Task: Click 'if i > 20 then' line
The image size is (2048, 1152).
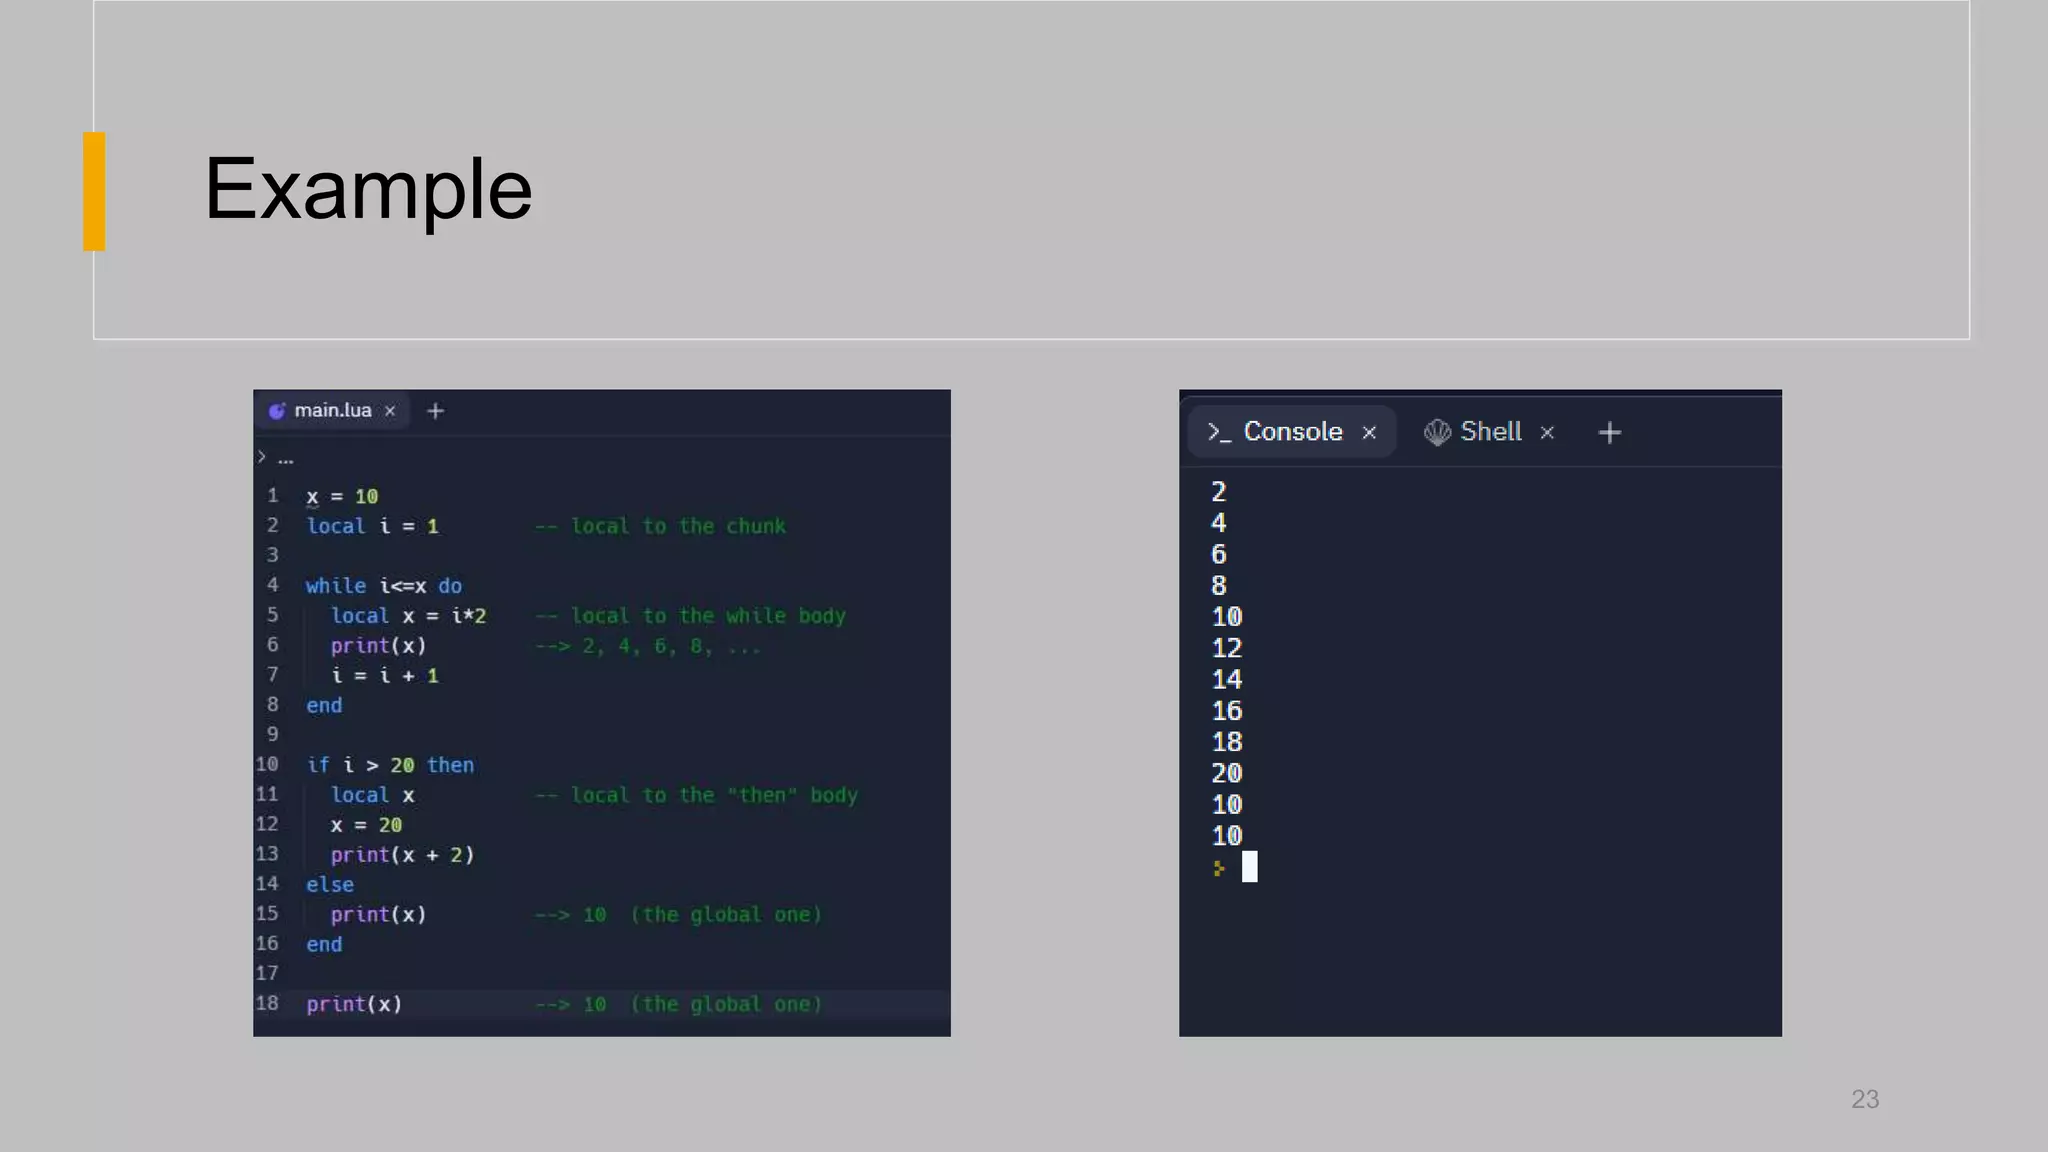Action: click(x=390, y=765)
